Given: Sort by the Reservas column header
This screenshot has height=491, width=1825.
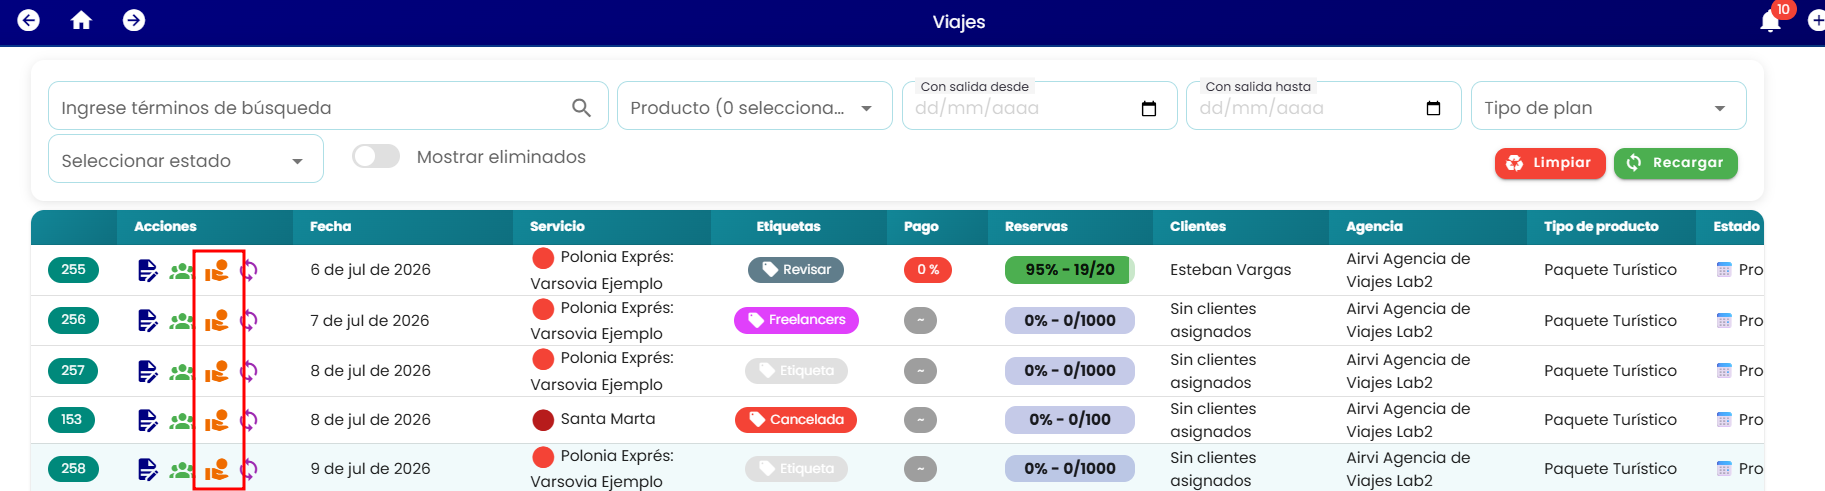Looking at the screenshot, I should click(1036, 227).
